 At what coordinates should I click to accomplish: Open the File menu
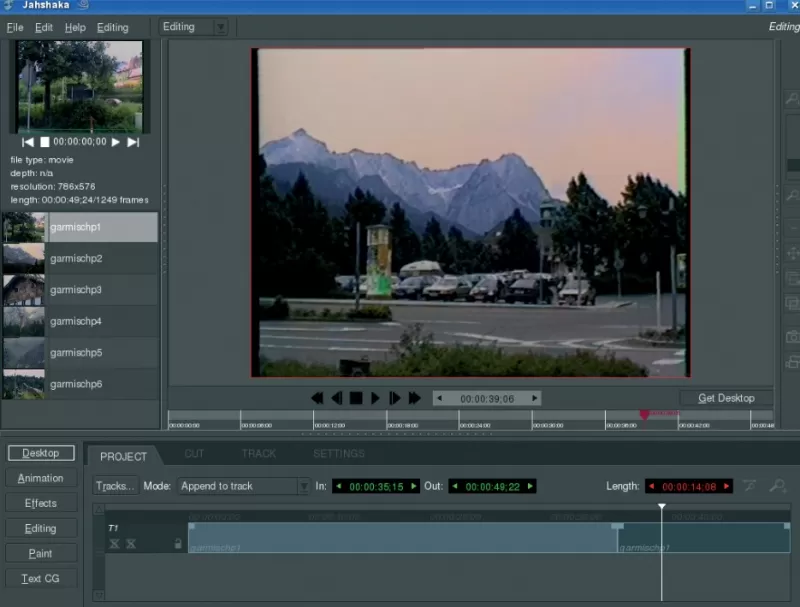coord(14,27)
